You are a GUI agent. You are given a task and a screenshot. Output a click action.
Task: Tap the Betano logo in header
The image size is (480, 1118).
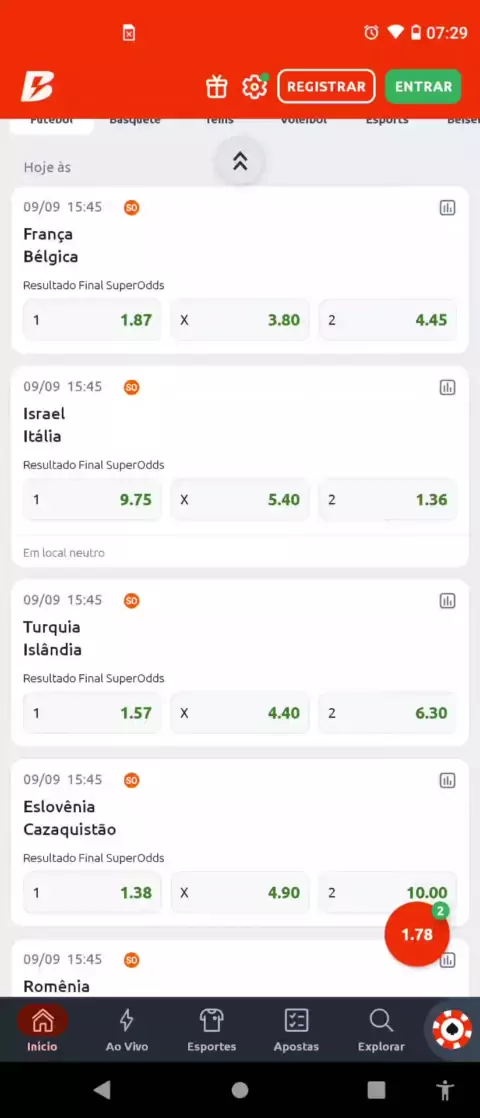[37, 87]
